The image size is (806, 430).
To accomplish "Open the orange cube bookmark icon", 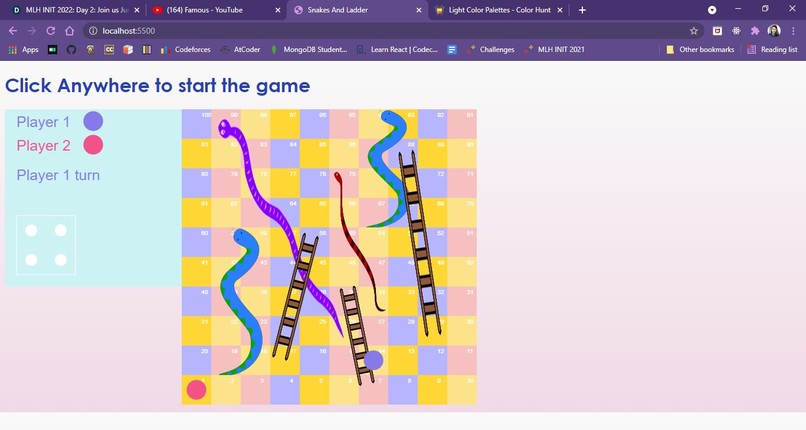I will pyautogui.click(x=127, y=50).
